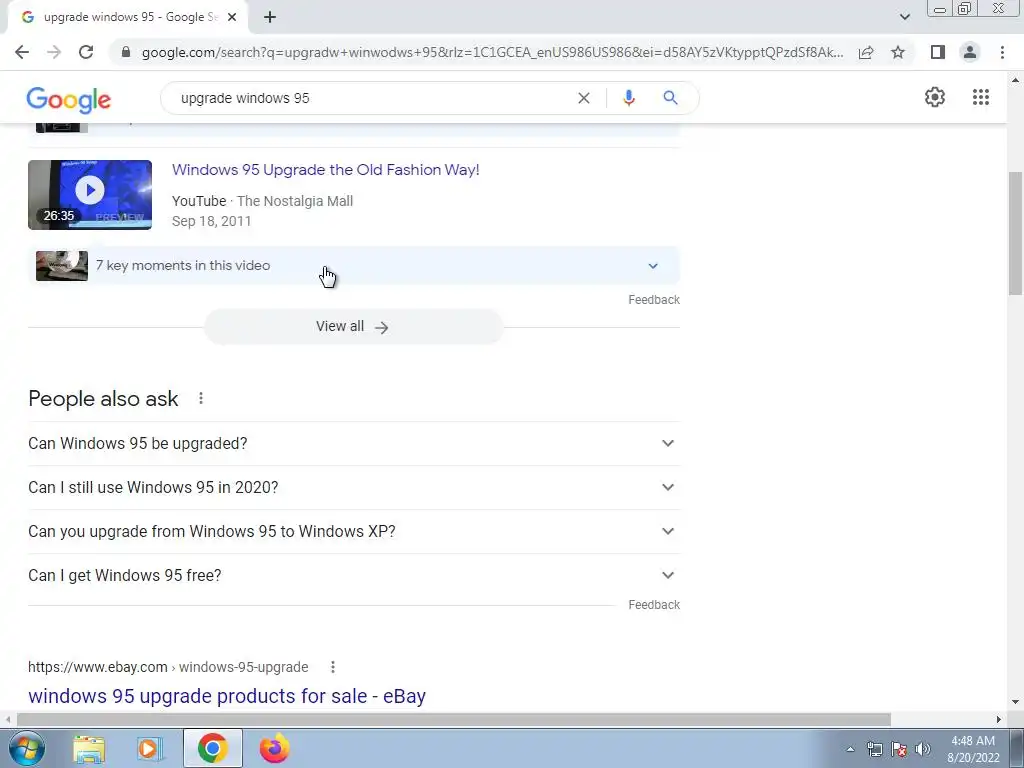Click Feedback under the videos section
This screenshot has width=1024, height=768.
click(x=654, y=300)
